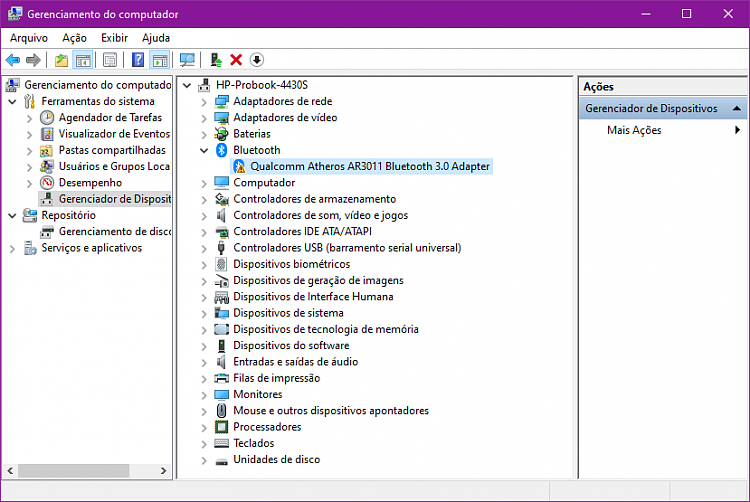
Task: Click the red X uninstall device icon
Action: [236, 60]
